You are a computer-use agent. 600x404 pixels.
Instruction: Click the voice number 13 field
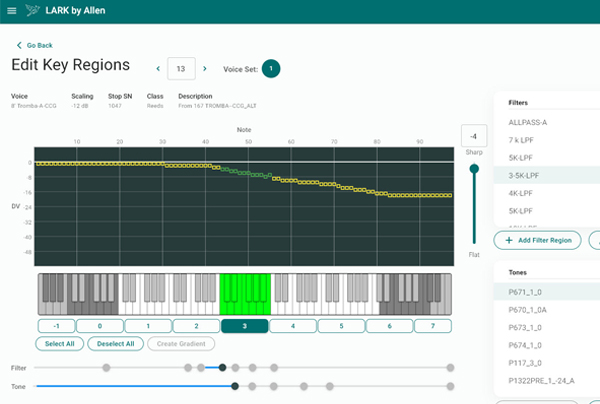click(x=181, y=69)
